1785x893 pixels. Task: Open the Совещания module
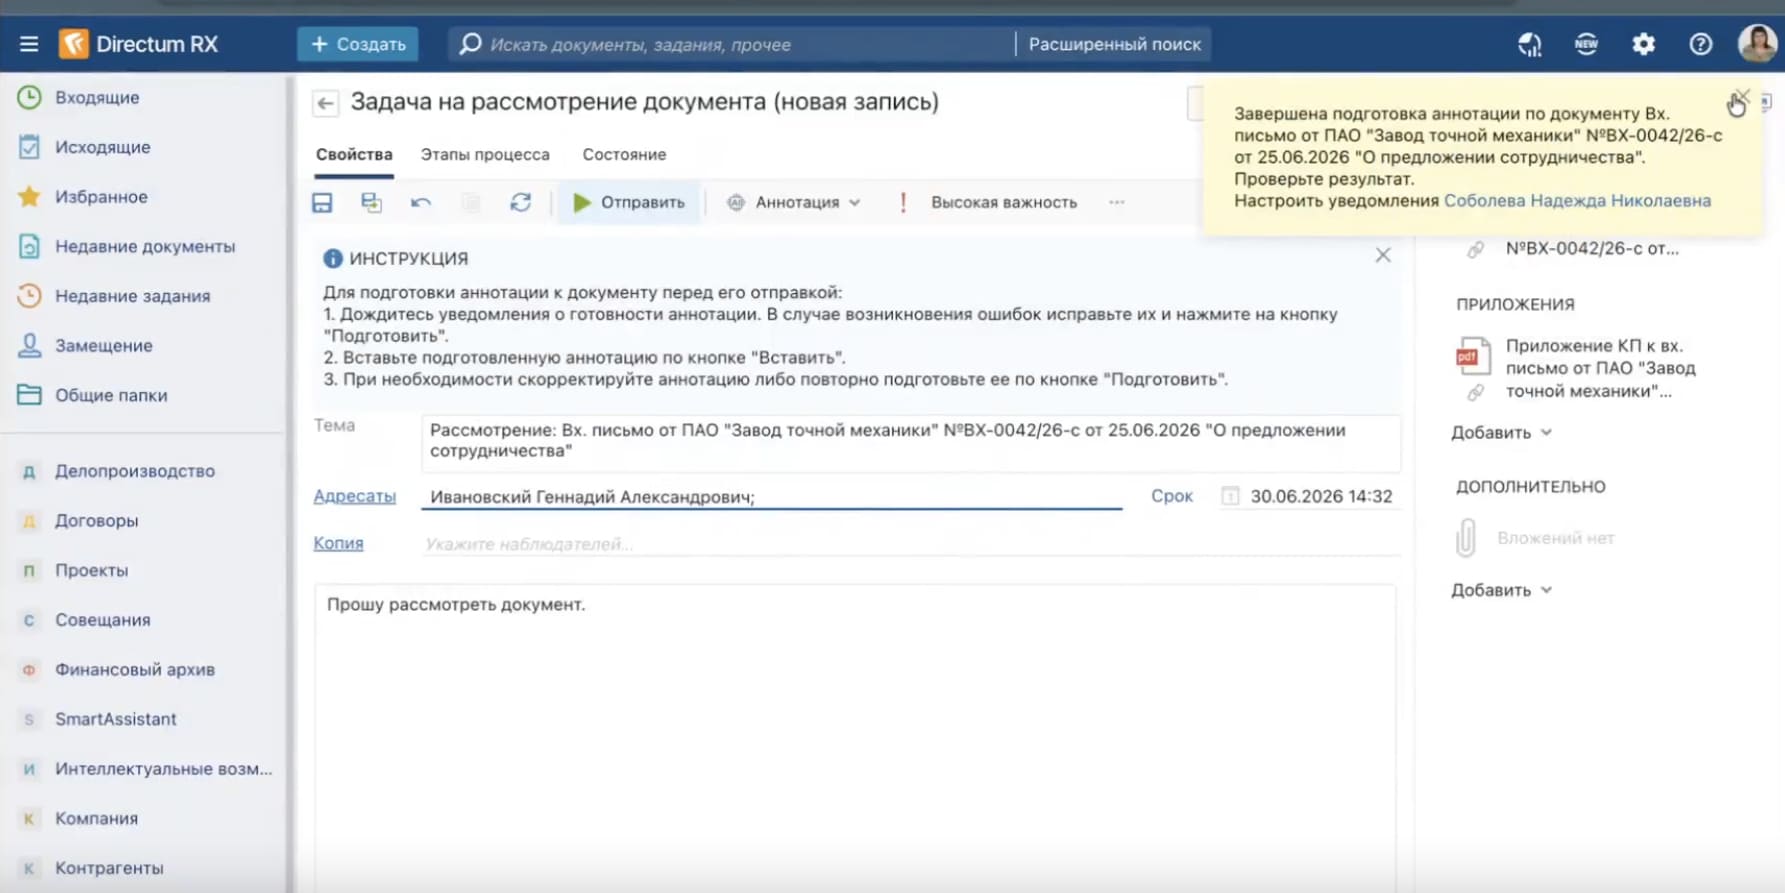click(x=102, y=620)
